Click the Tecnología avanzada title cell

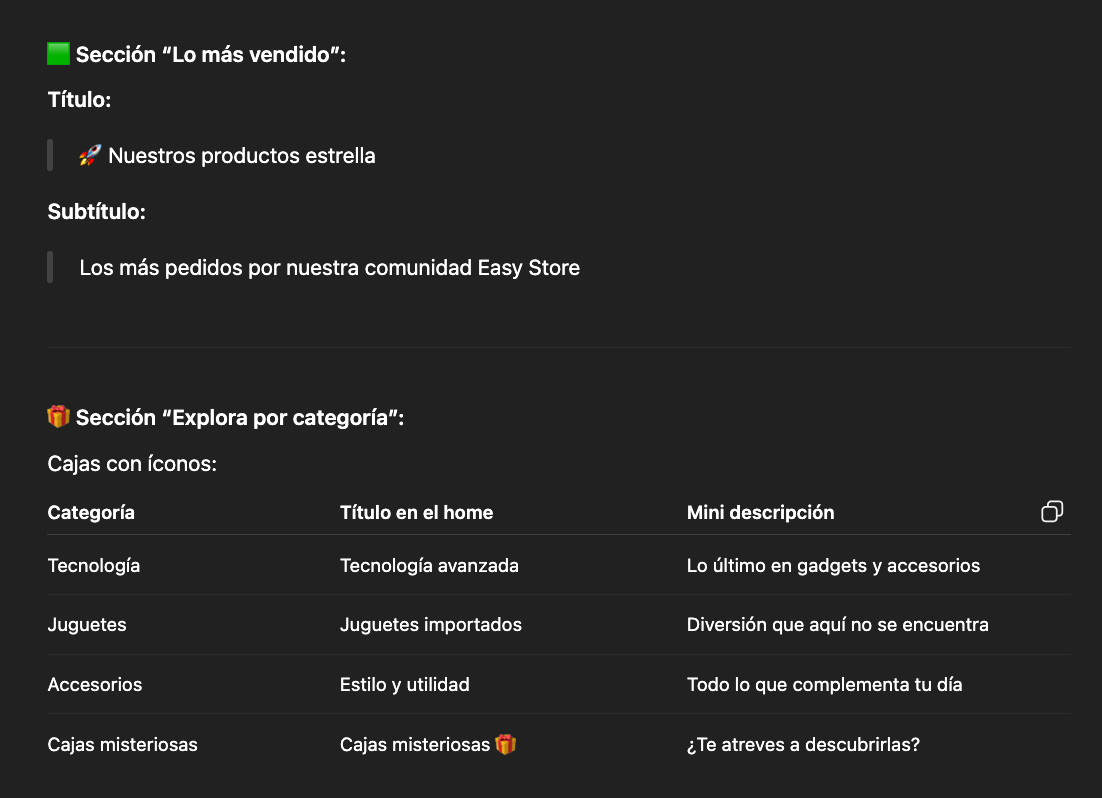[x=429, y=565]
